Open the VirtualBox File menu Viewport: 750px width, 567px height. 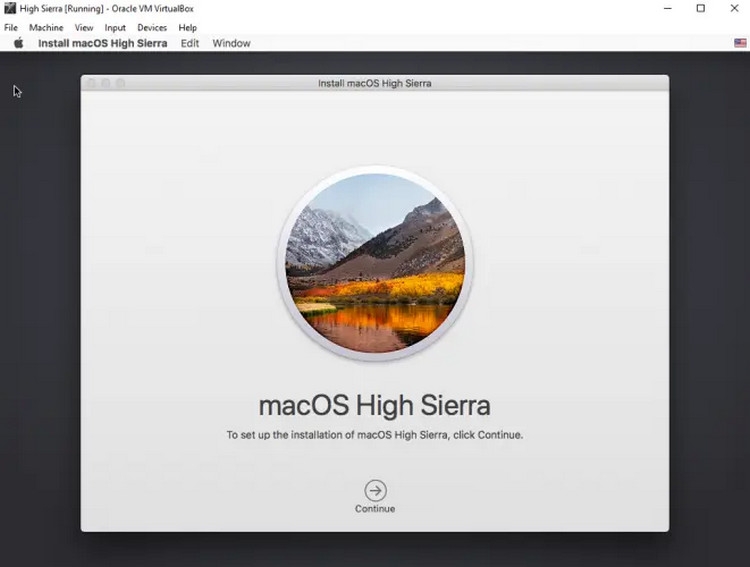point(11,28)
